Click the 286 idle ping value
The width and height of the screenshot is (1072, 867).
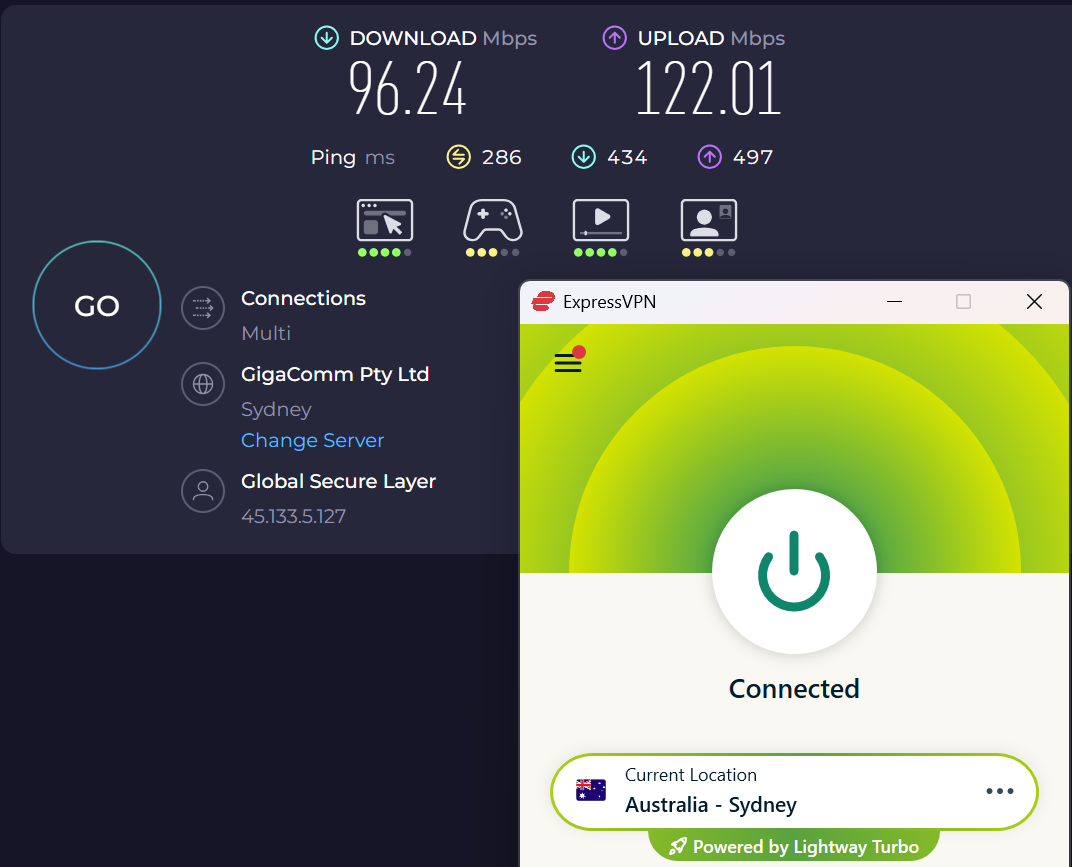pos(502,157)
